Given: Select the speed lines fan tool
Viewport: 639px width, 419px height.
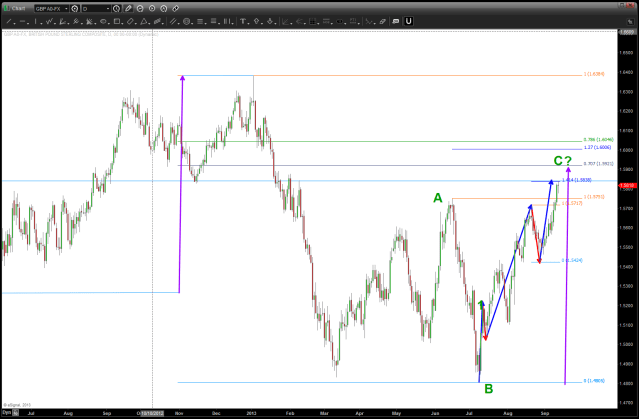Looking at the screenshot, I should pyautogui.click(x=89, y=21).
